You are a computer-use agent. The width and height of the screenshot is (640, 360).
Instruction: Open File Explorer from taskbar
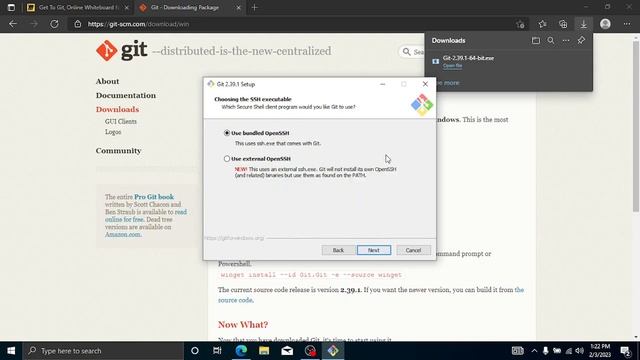tap(264, 351)
